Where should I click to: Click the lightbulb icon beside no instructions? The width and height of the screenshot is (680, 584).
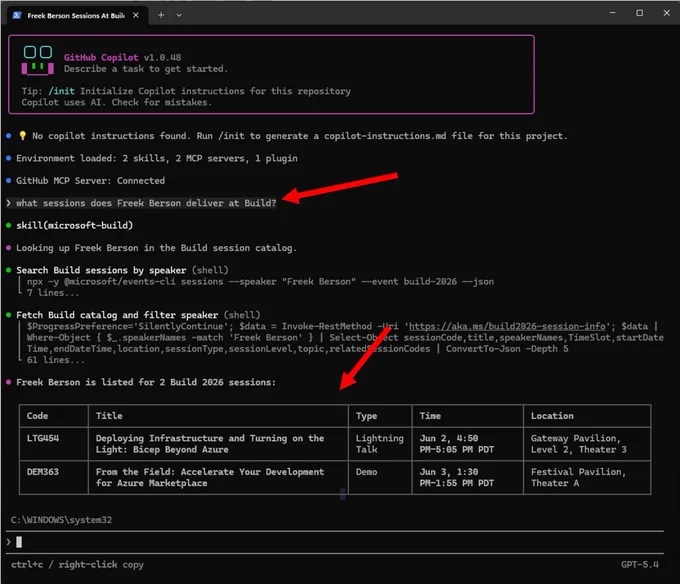click(23, 136)
